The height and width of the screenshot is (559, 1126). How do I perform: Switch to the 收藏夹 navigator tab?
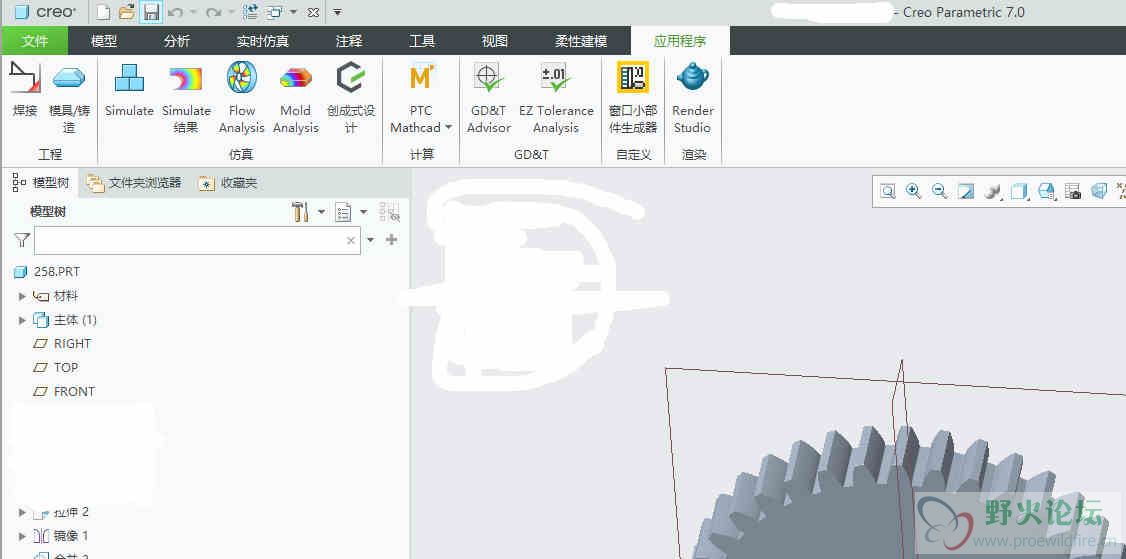pyautogui.click(x=228, y=183)
